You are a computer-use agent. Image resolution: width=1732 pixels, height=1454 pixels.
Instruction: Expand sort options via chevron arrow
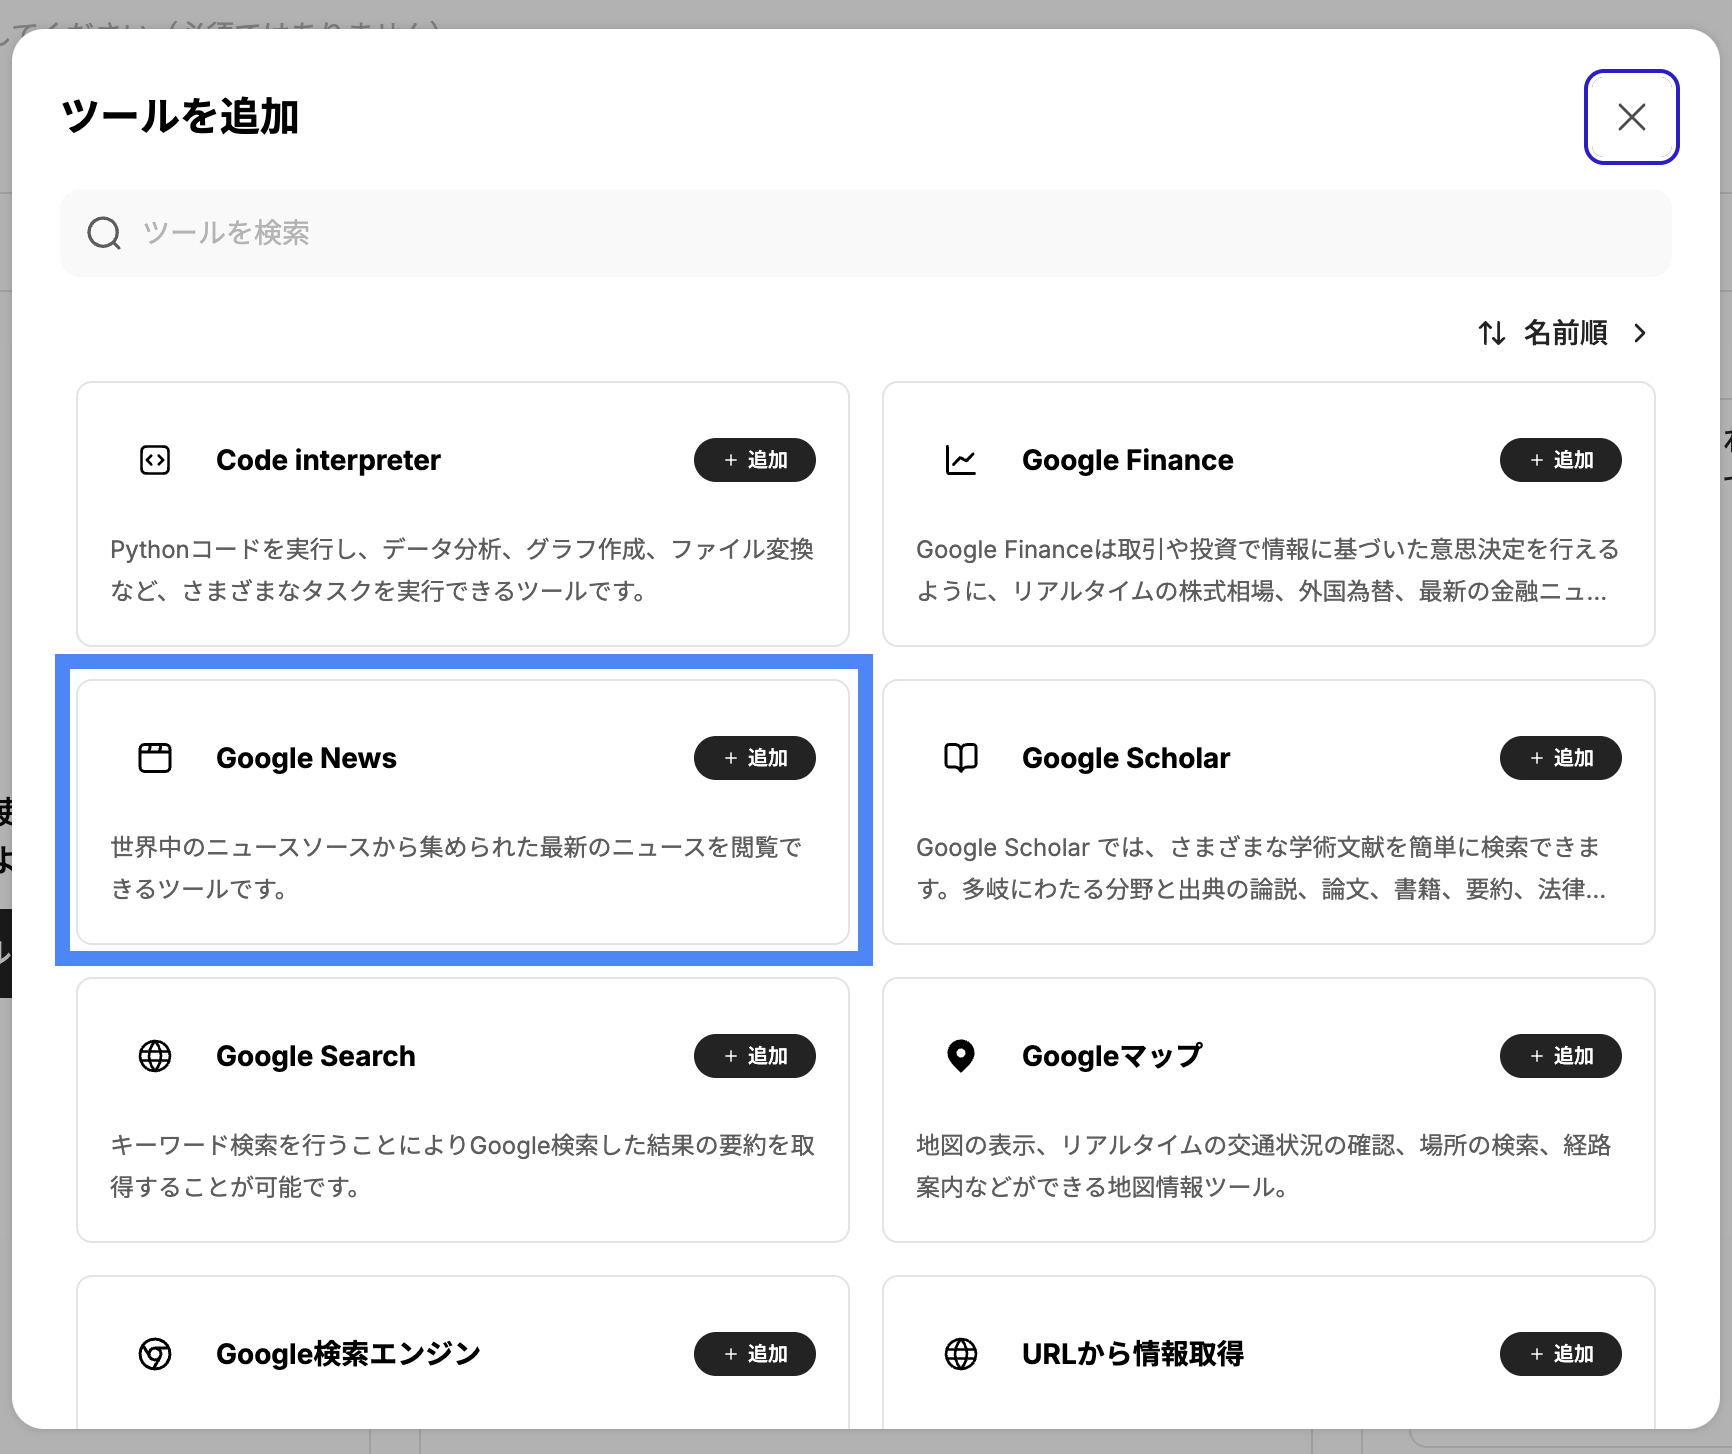click(x=1640, y=333)
